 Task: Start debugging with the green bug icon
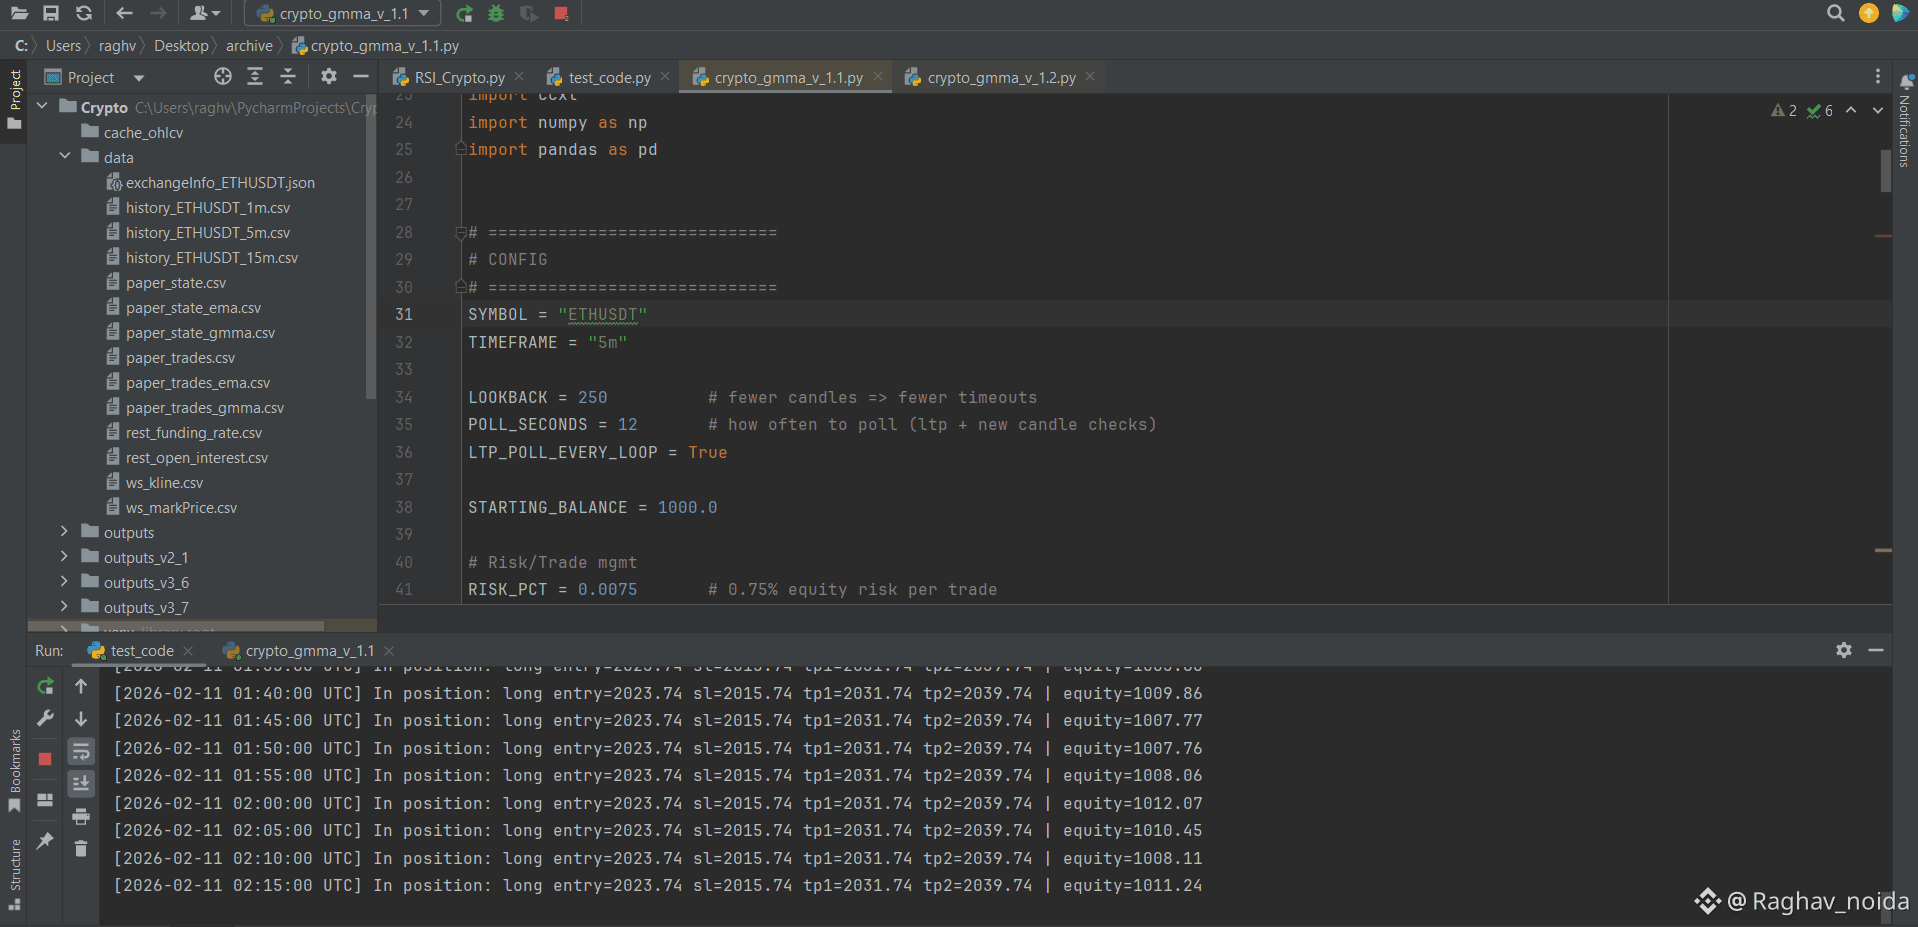(x=496, y=13)
